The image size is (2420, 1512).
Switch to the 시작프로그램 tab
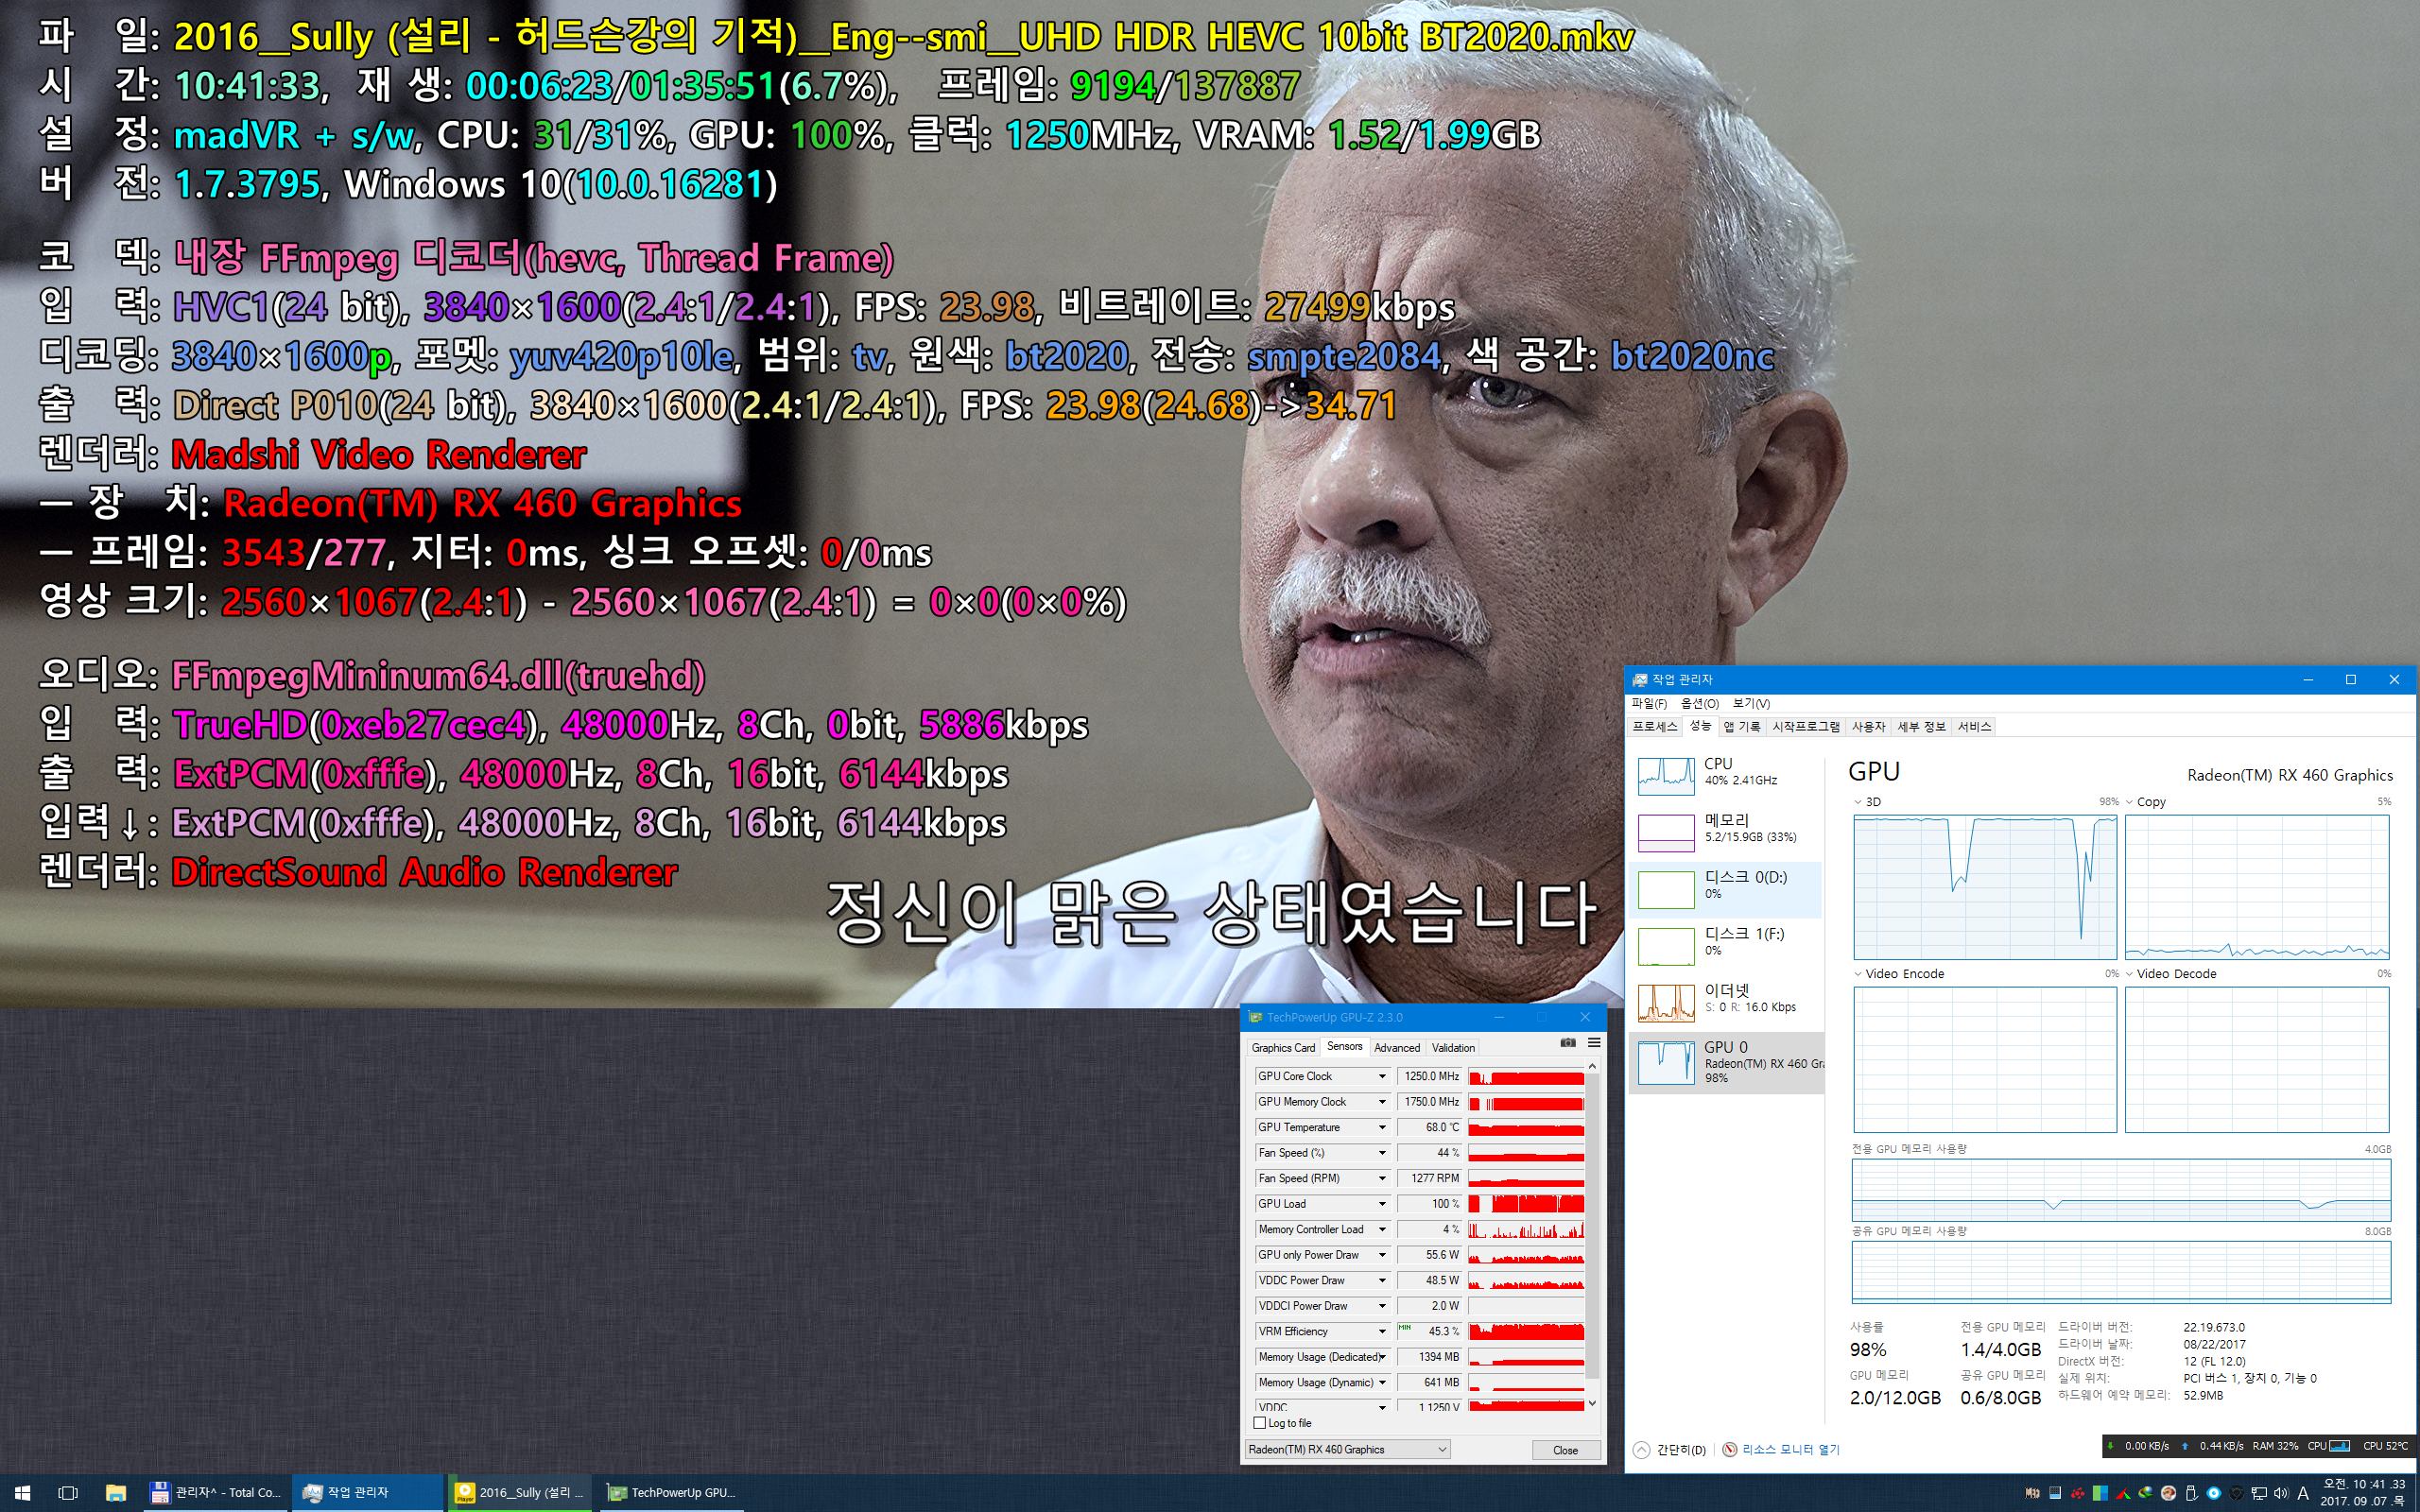tap(1806, 727)
